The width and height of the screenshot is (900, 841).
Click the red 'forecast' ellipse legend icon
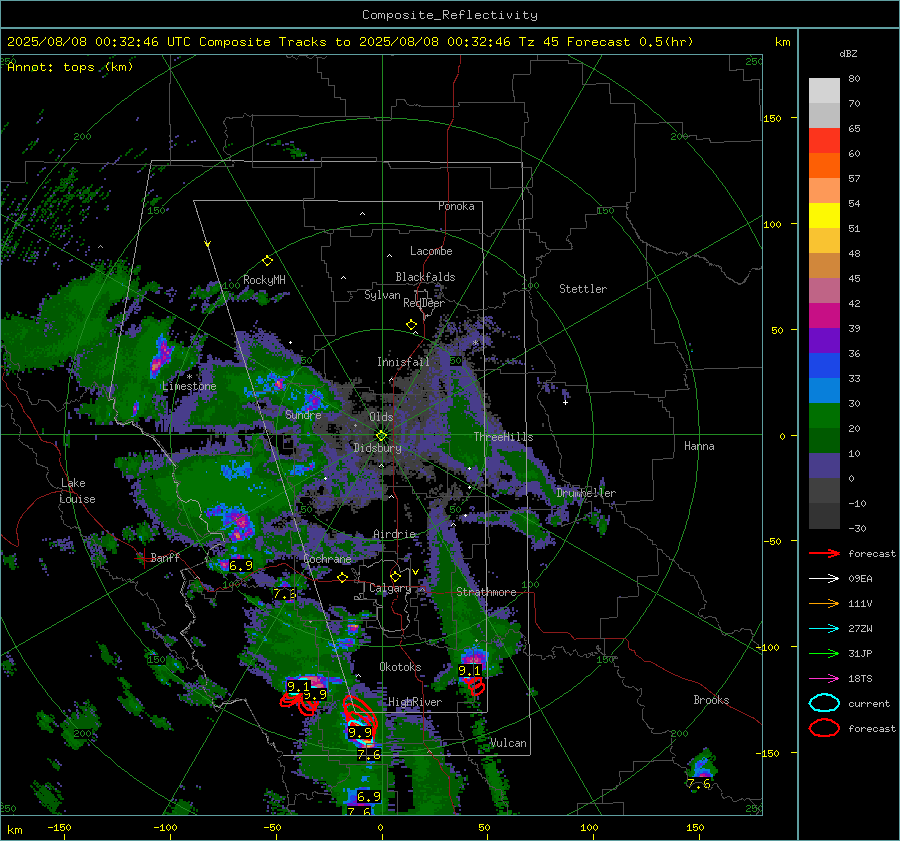824,728
